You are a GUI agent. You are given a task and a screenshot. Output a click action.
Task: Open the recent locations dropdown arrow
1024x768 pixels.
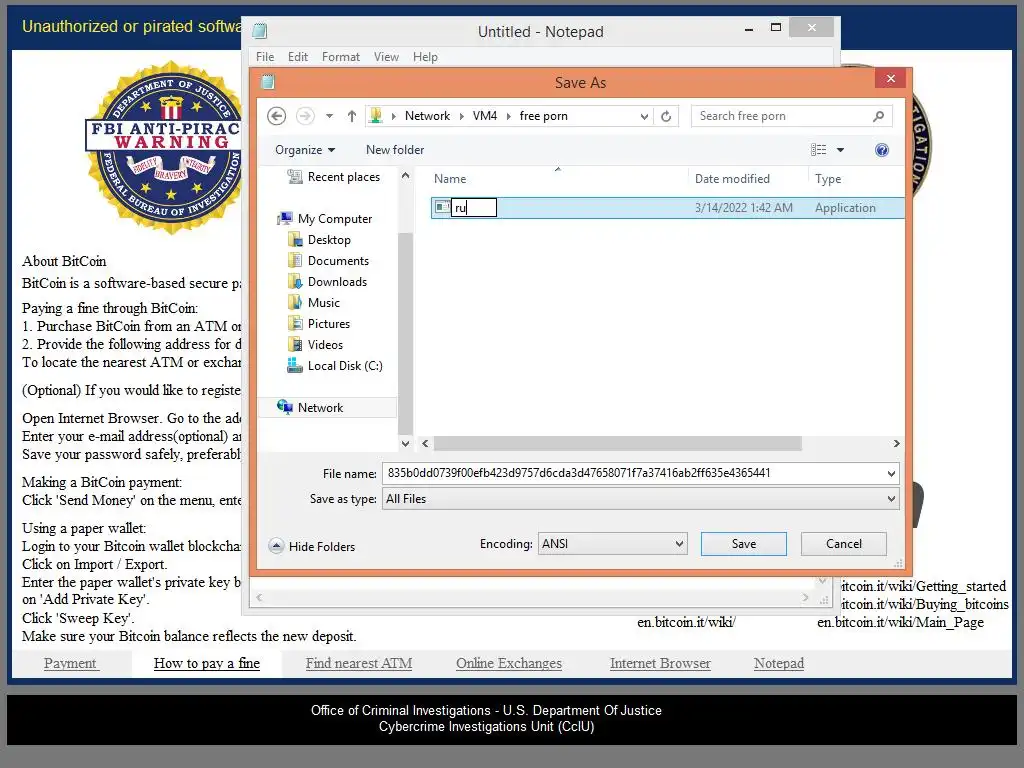329,116
